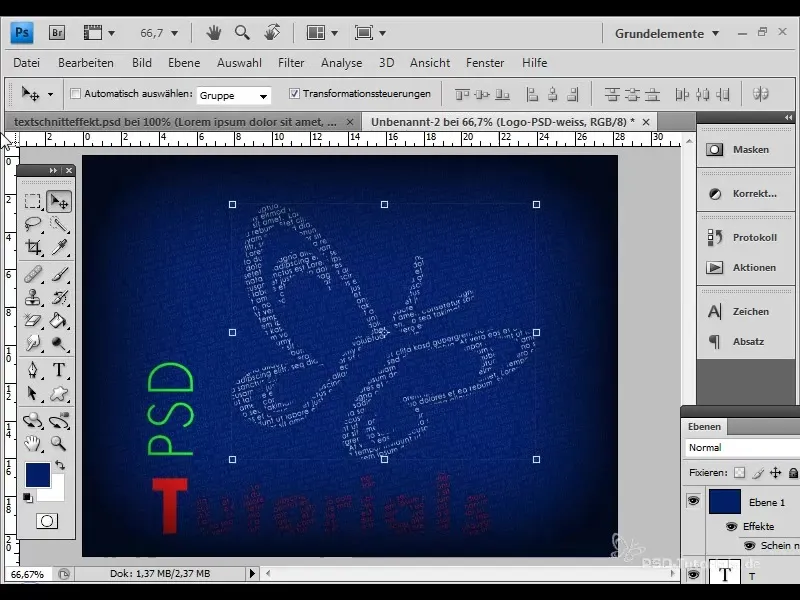This screenshot has height=600, width=800.
Task: Click the dark blue foreground color swatch
Action: click(x=38, y=475)
